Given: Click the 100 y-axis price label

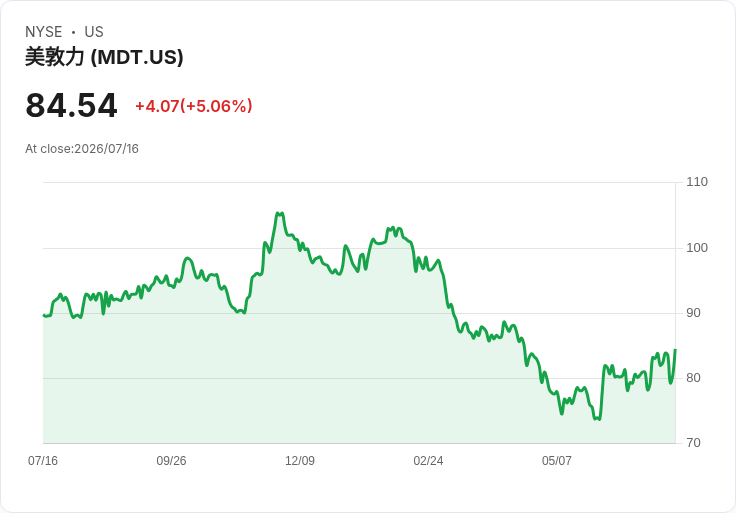Looking at the screenshot, I should click(697, 248).
